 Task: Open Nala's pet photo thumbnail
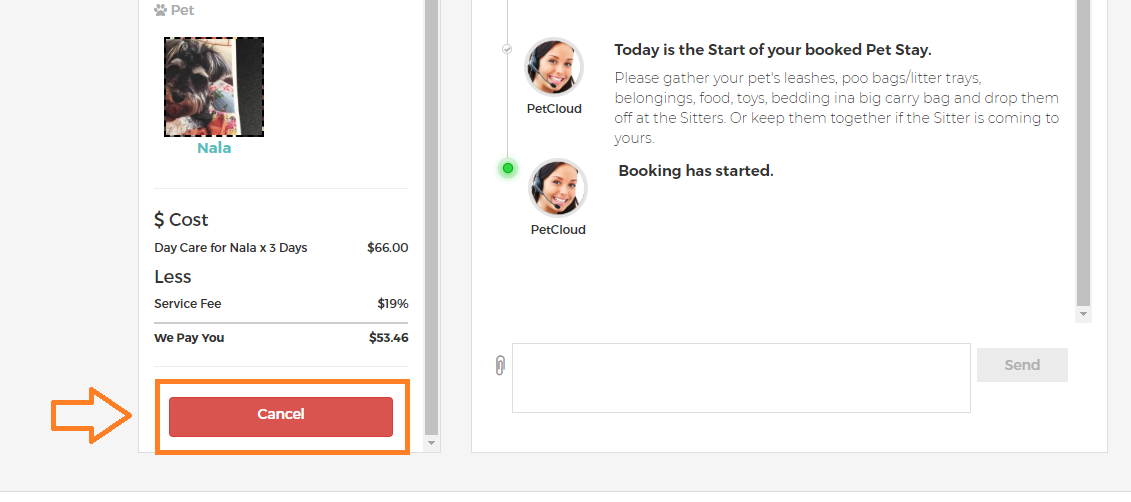point(214,87)
